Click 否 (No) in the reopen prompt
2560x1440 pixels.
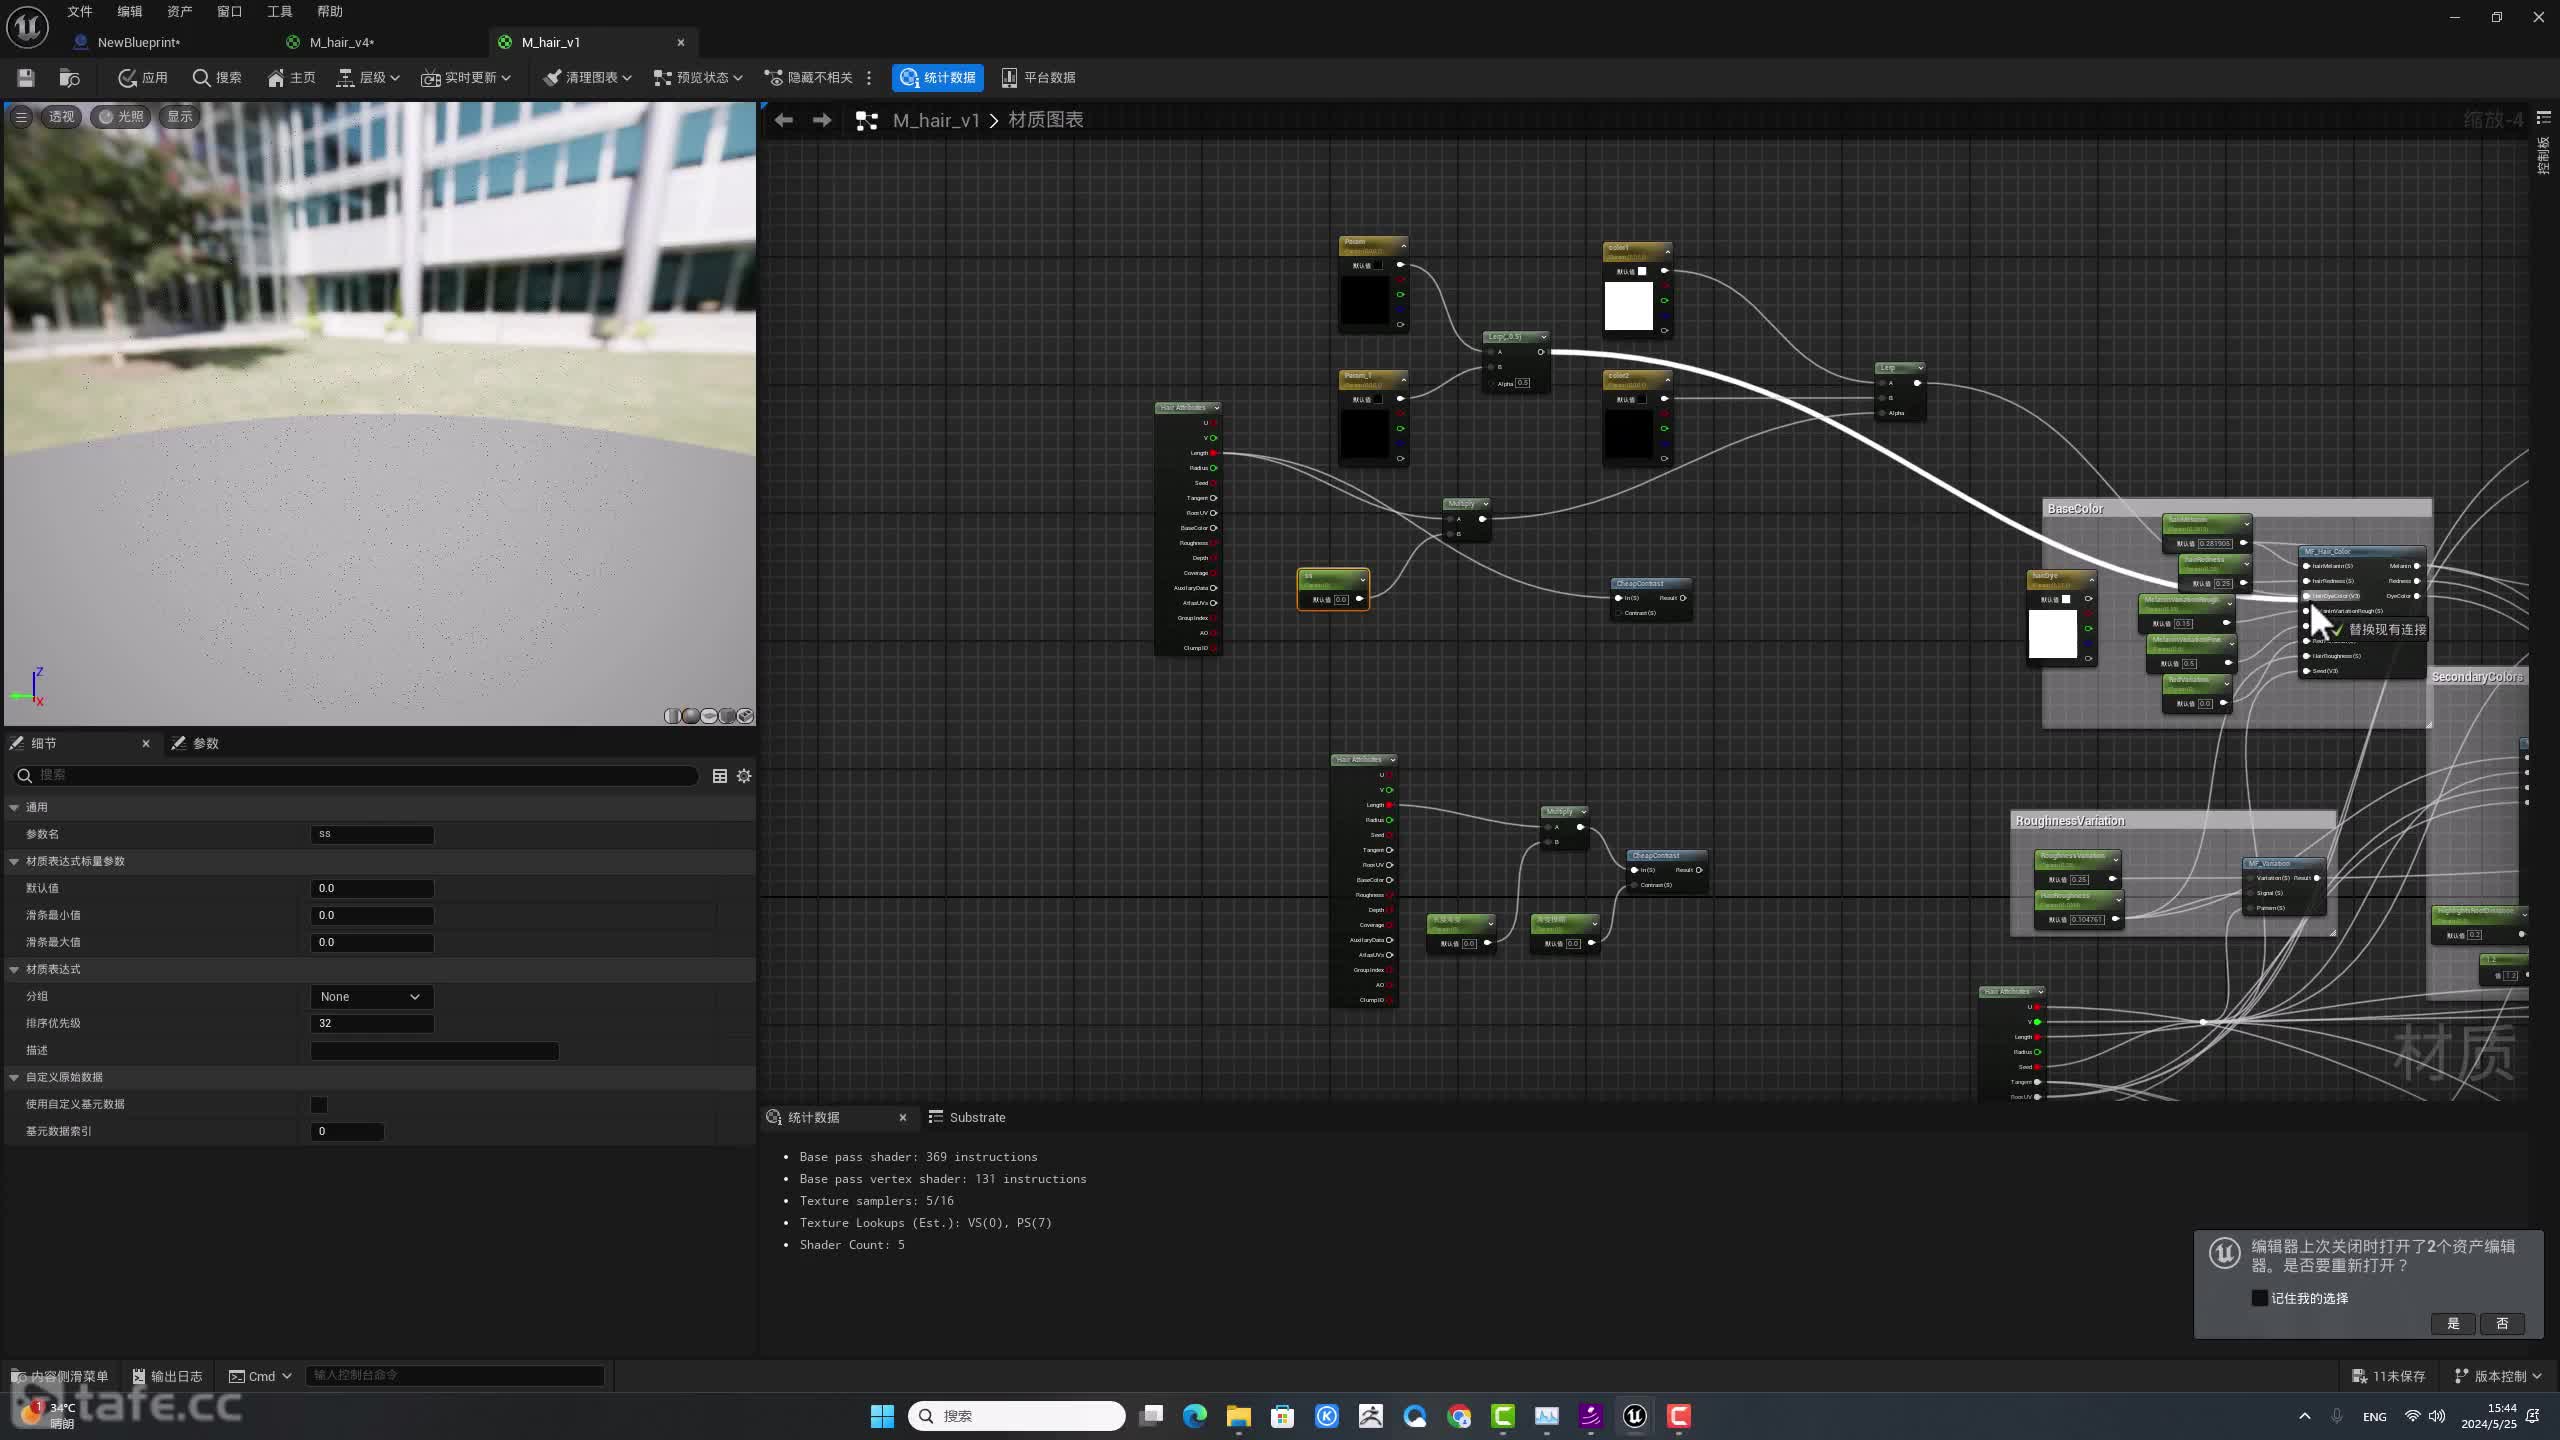pyautogui.click(x=2503, y=1323)
